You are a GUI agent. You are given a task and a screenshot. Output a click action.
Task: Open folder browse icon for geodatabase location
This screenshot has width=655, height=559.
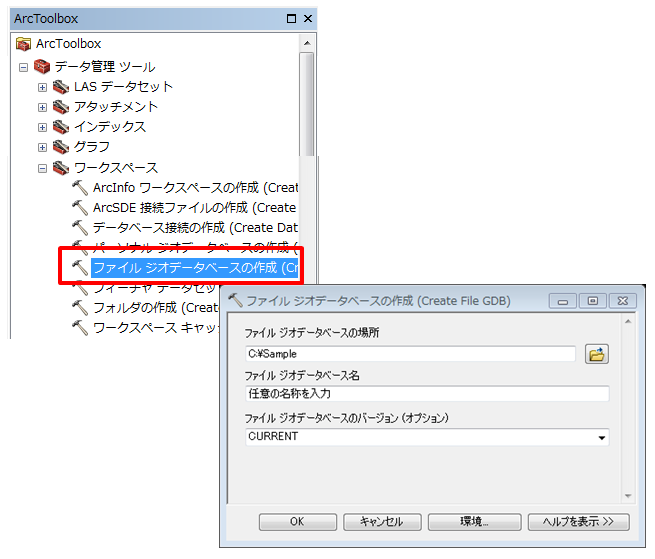click(597, 354)
